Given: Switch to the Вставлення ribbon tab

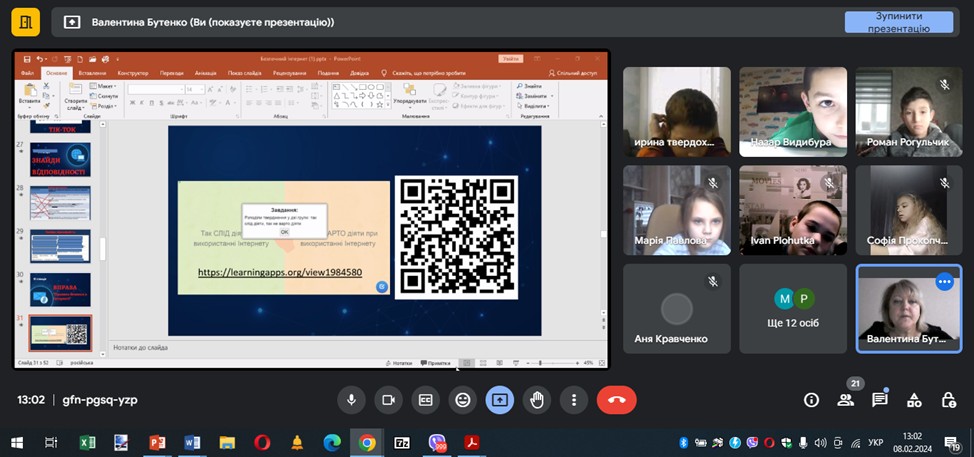Looking at the screenshot, I should point(93,73).
